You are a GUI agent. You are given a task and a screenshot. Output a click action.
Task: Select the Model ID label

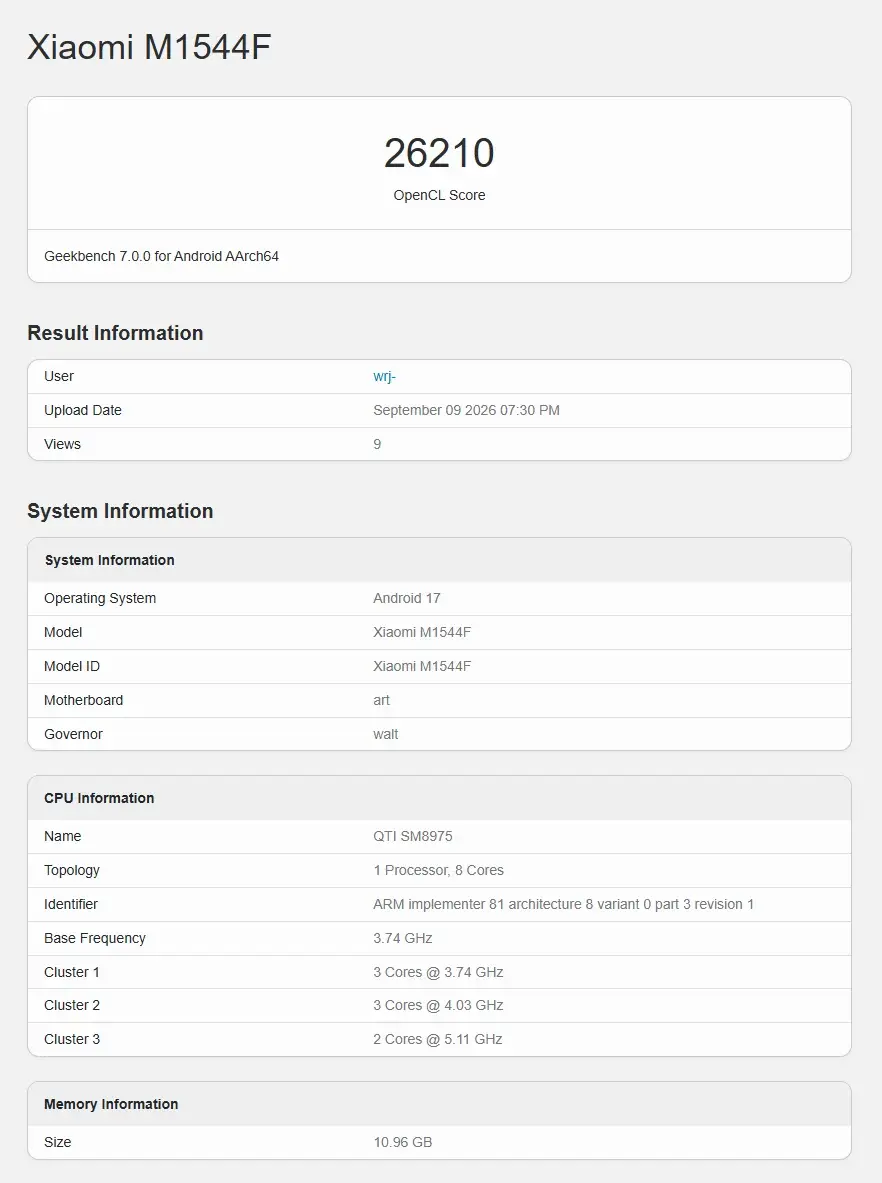pyautogui.click(x=72, y=666)
